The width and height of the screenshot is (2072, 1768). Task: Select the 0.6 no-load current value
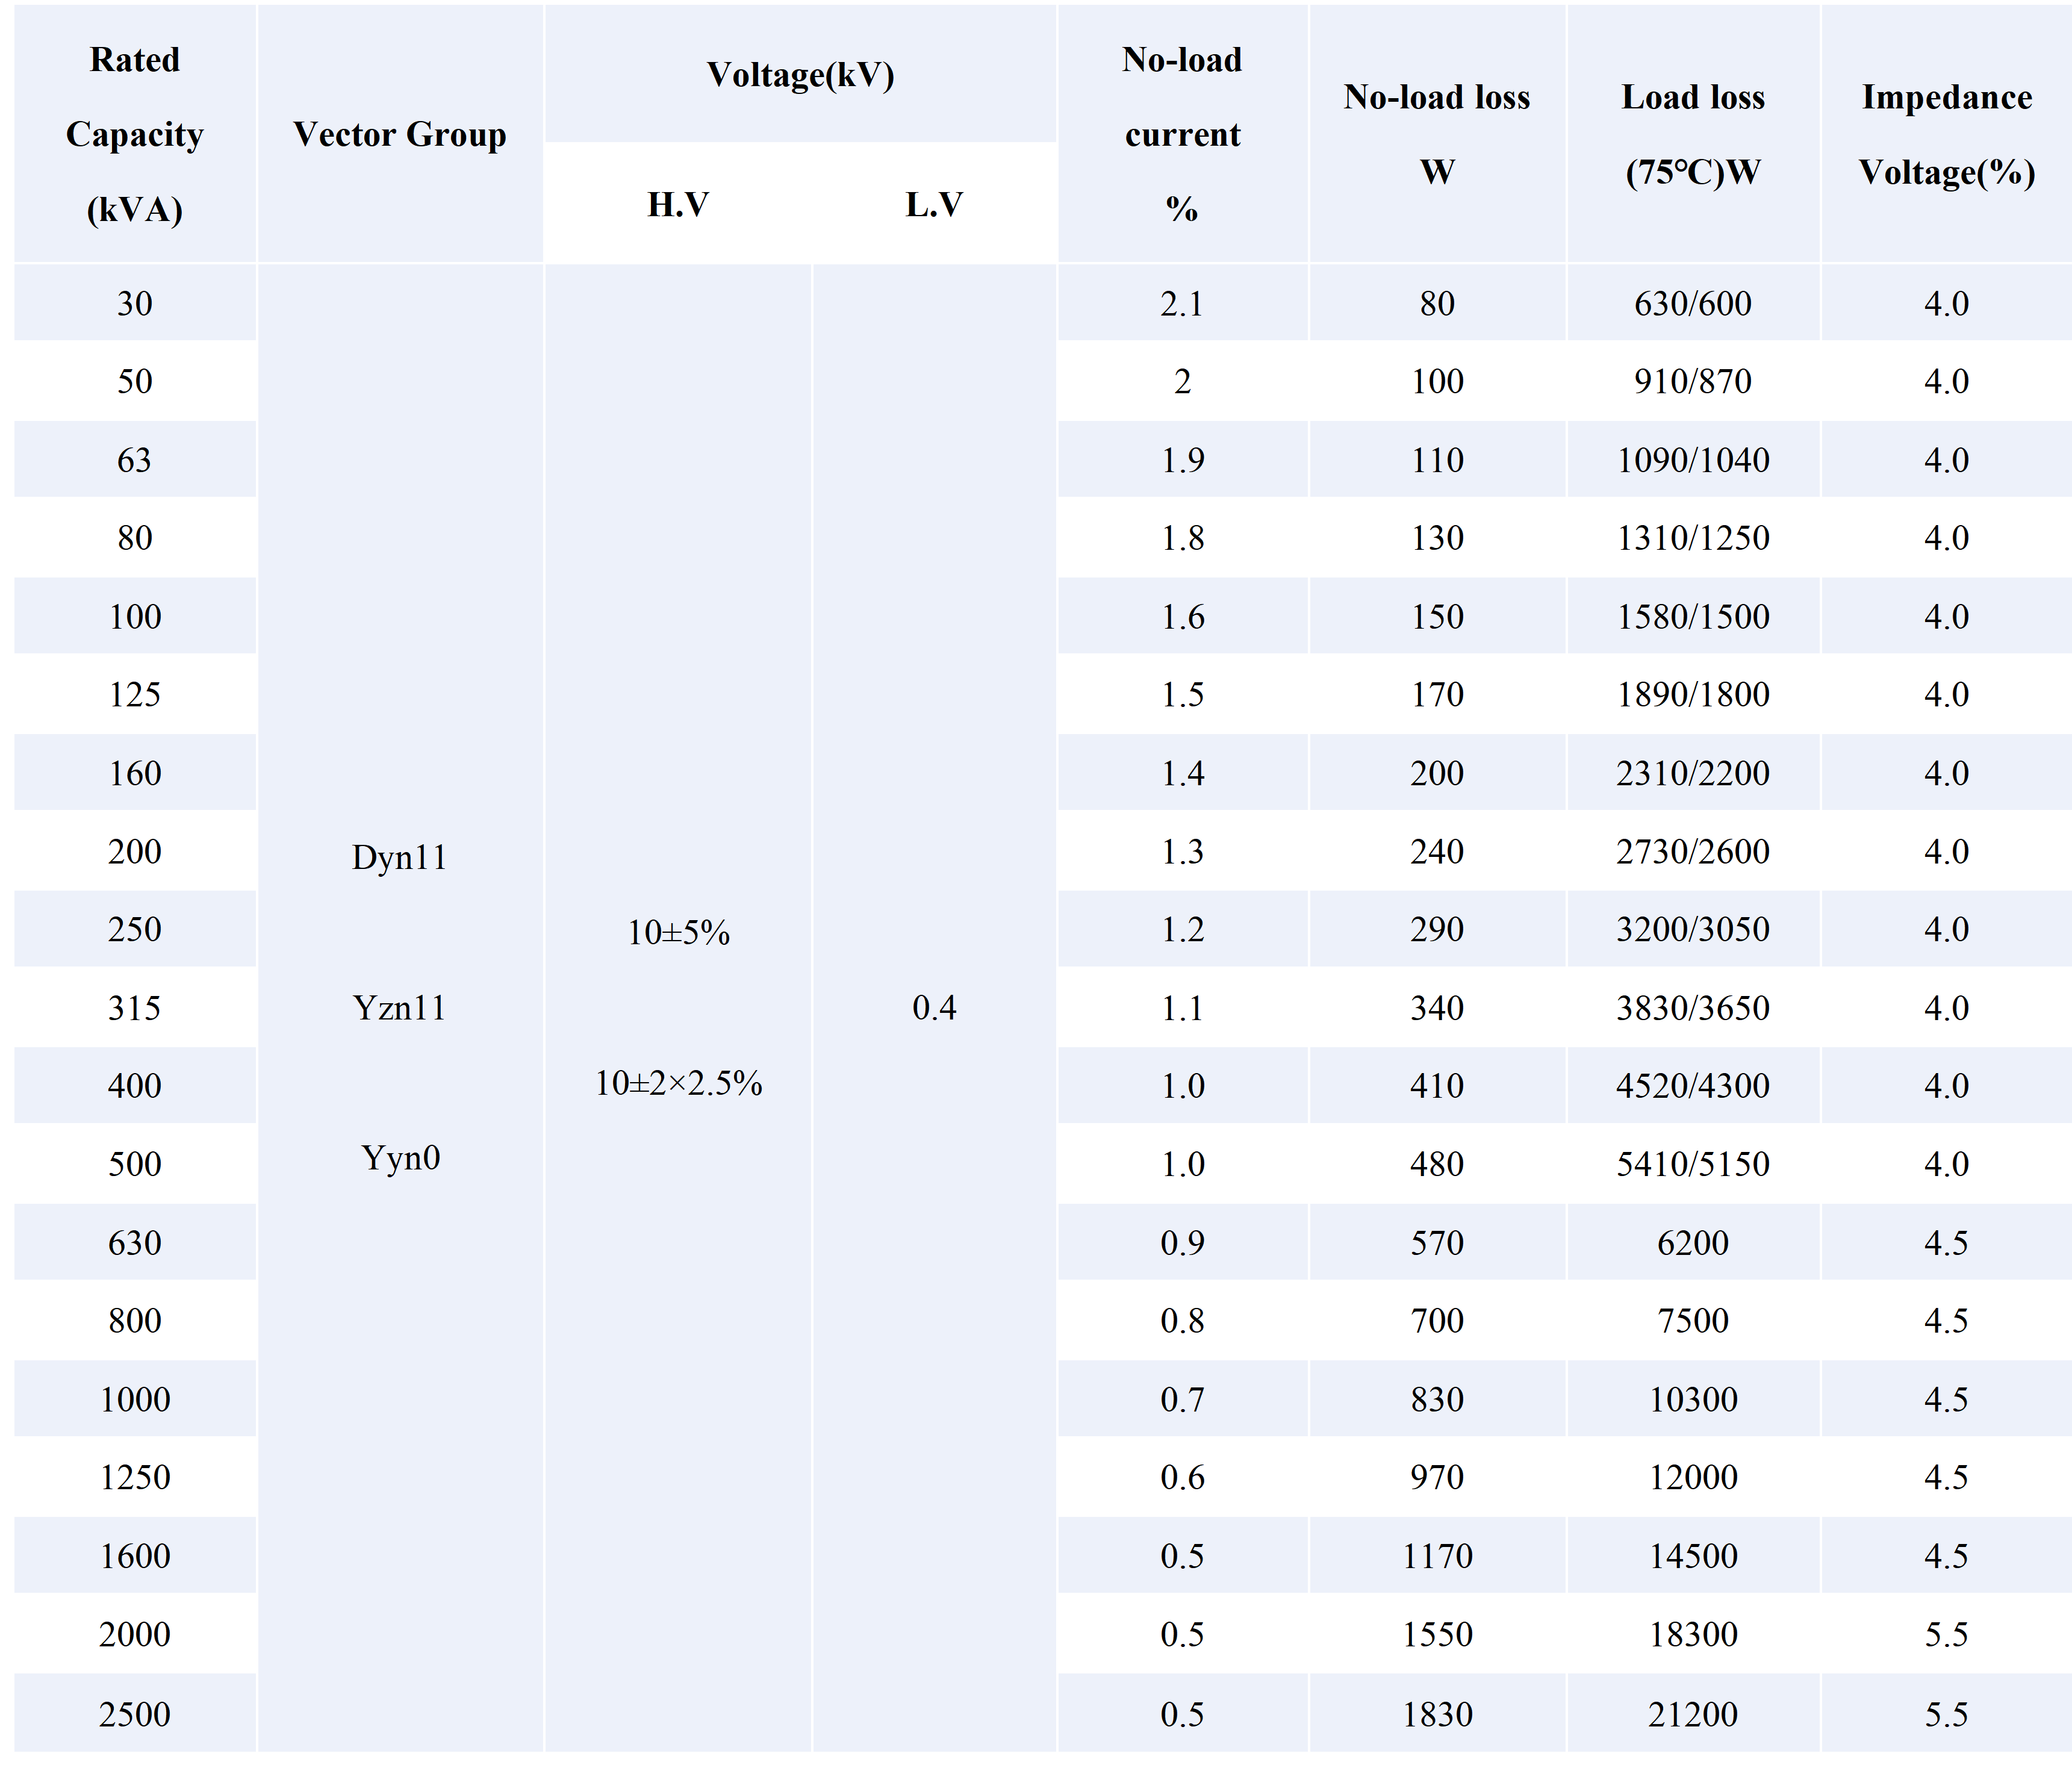[1182, 1477]
